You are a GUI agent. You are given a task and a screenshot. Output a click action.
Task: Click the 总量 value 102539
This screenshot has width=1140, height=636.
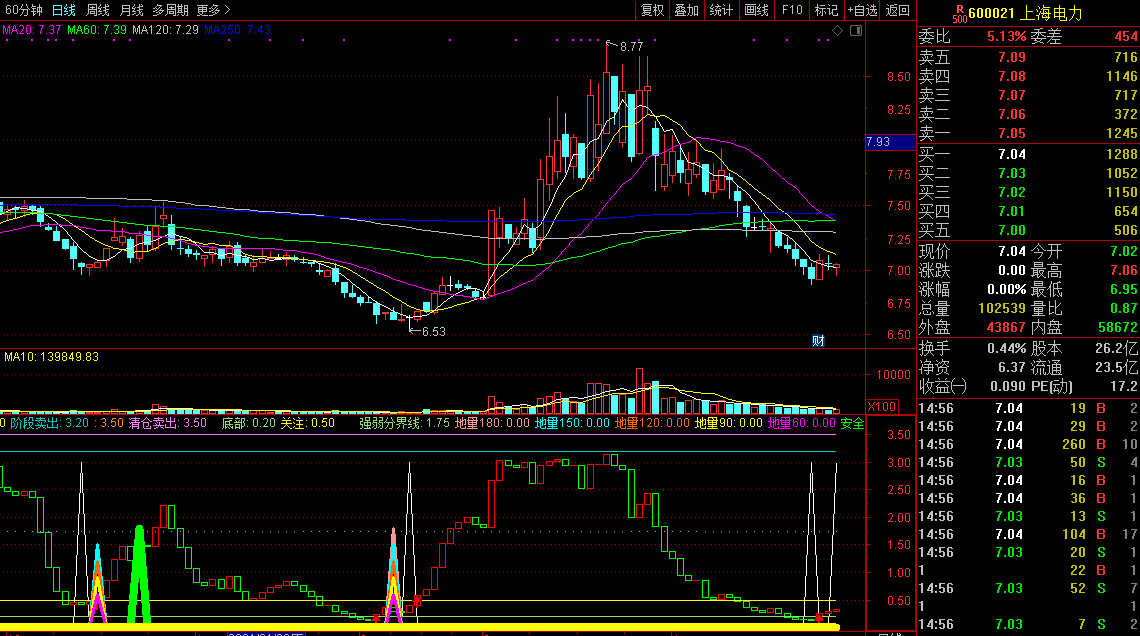coord(1002,308)
